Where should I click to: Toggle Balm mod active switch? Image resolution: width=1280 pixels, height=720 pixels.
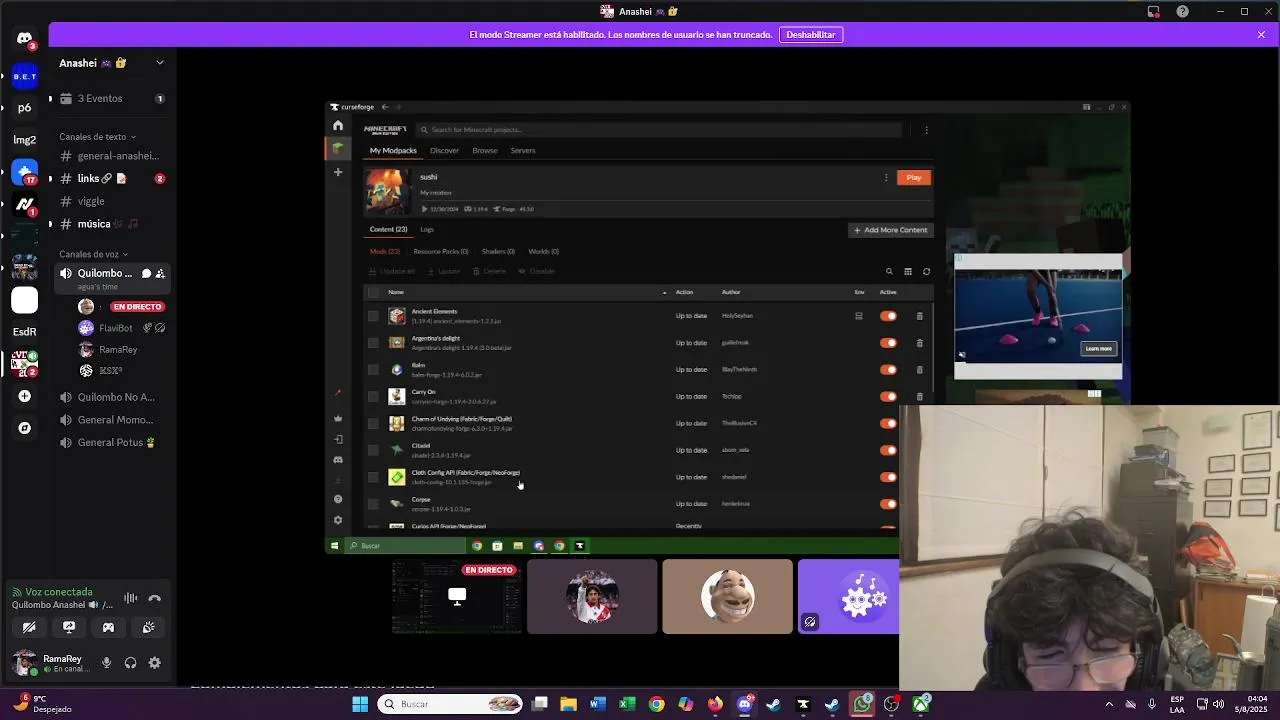(888, 370)
